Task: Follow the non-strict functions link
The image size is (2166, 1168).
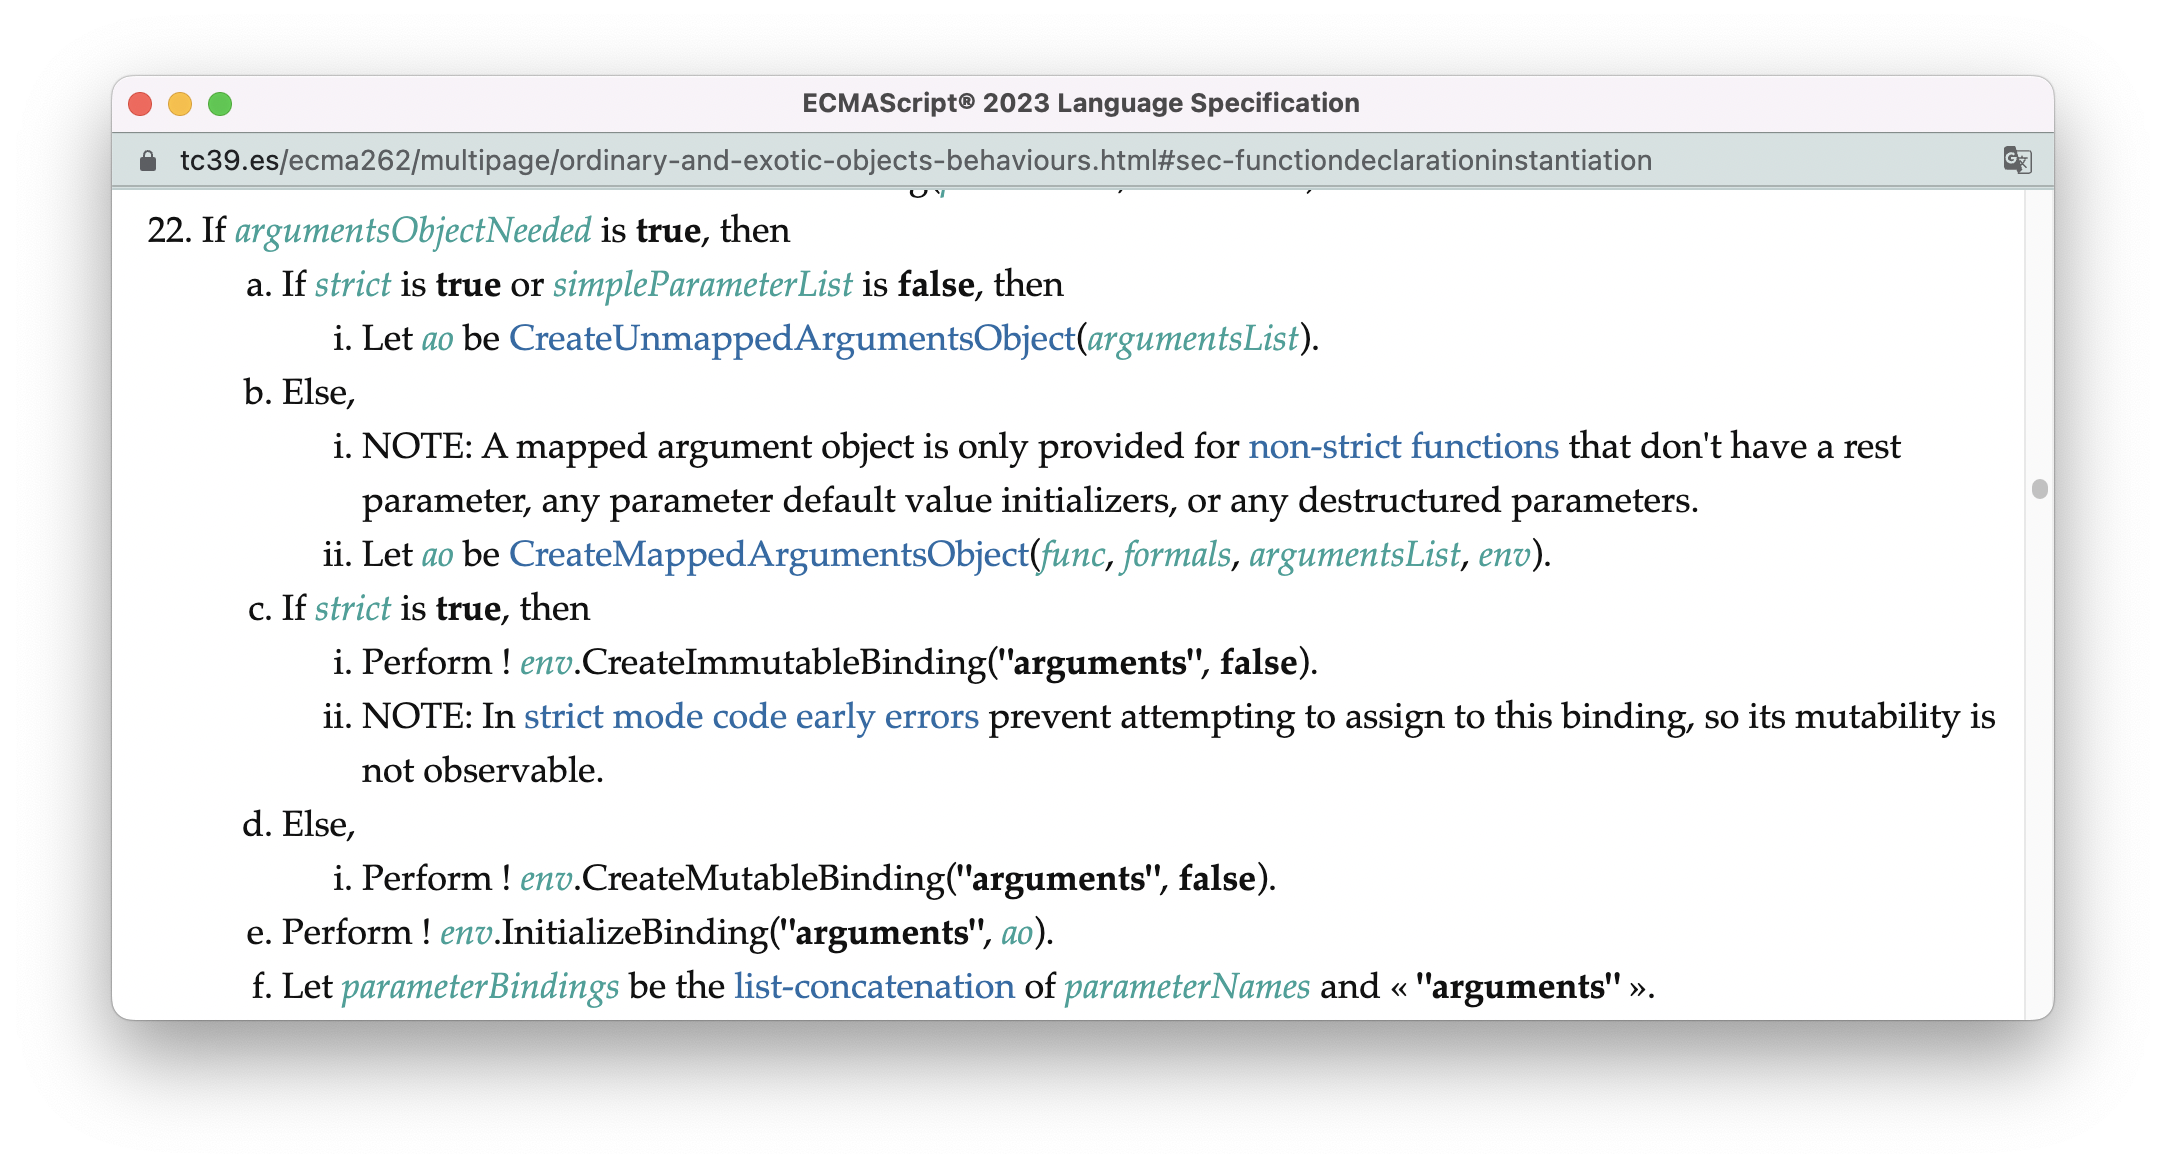Action: click(1404, 446)
